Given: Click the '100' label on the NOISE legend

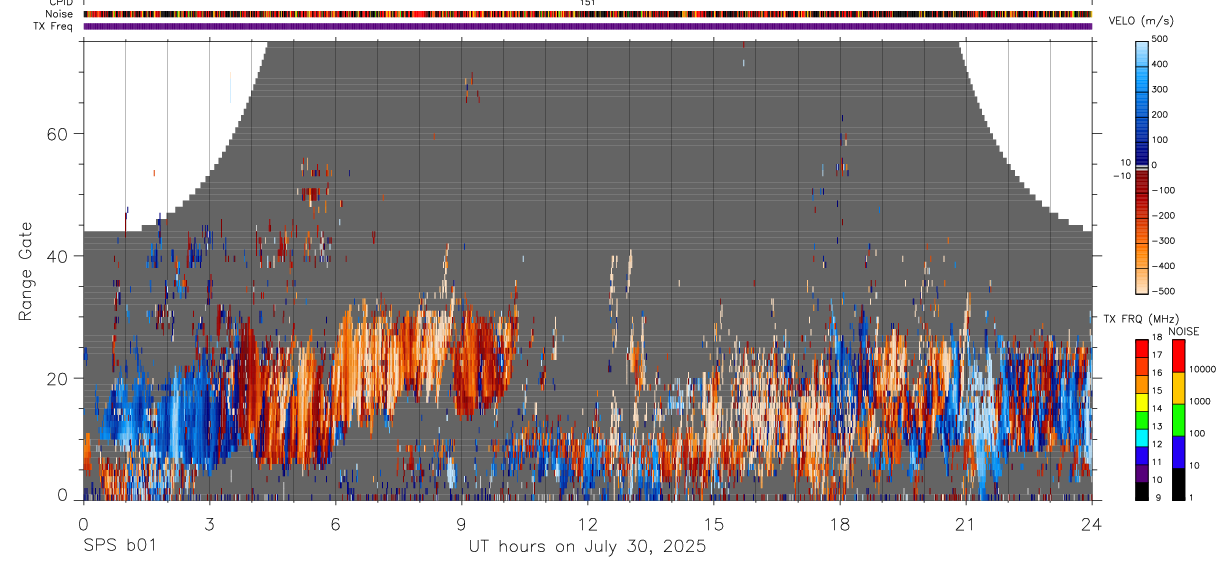Looking at the screenshot, I should [1197, 435].
